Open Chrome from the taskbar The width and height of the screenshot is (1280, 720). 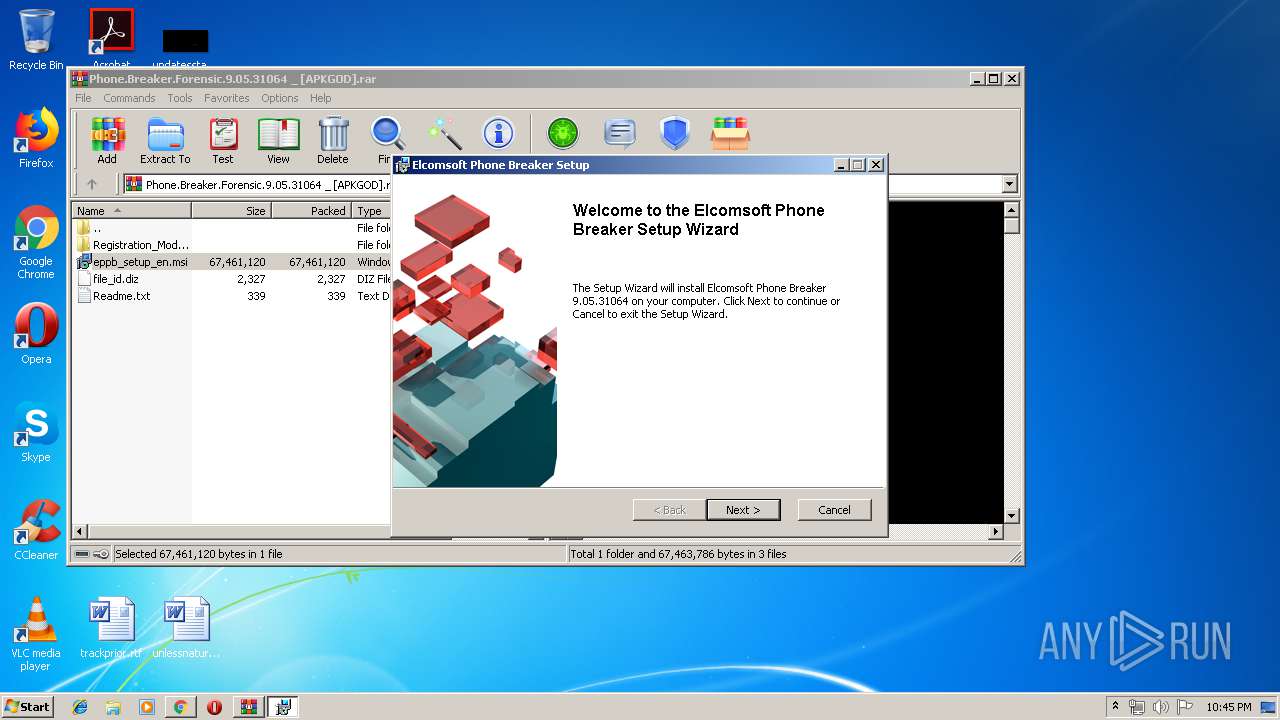[x=180, y=707]
